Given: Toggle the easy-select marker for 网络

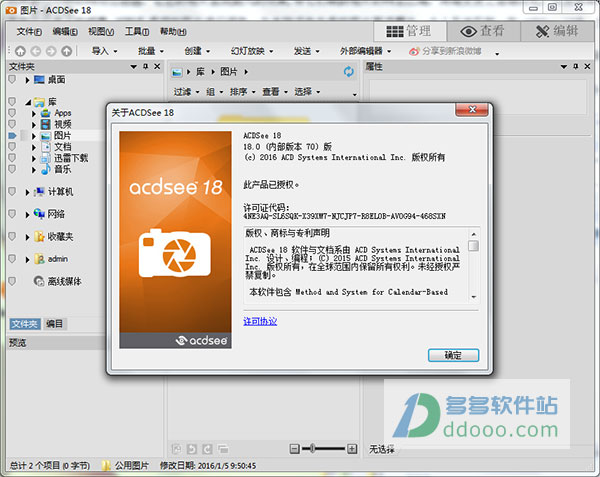Looking at the screenshot, I should [12, 214].
